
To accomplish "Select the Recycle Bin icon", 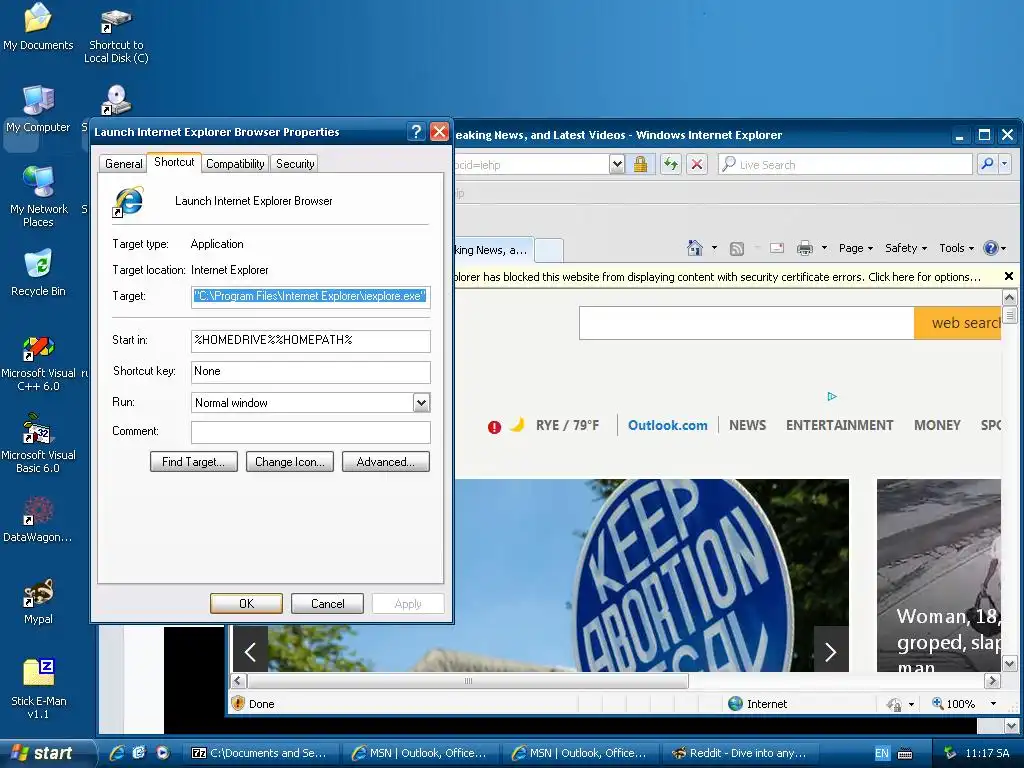I will [x=38, y=273].
